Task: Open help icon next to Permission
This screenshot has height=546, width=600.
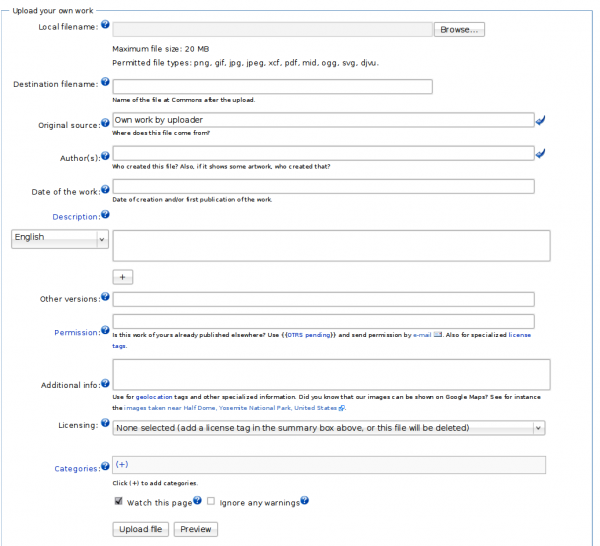Action: [x=105, y=330]
